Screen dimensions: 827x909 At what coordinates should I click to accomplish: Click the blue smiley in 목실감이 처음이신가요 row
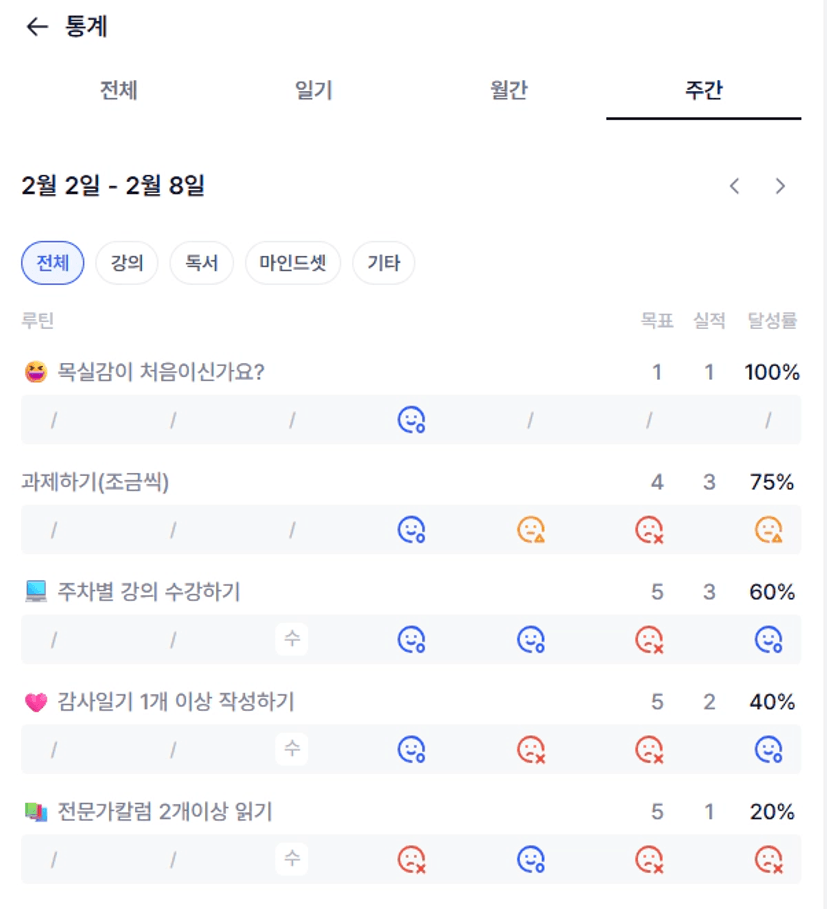[x=411, y=420]
